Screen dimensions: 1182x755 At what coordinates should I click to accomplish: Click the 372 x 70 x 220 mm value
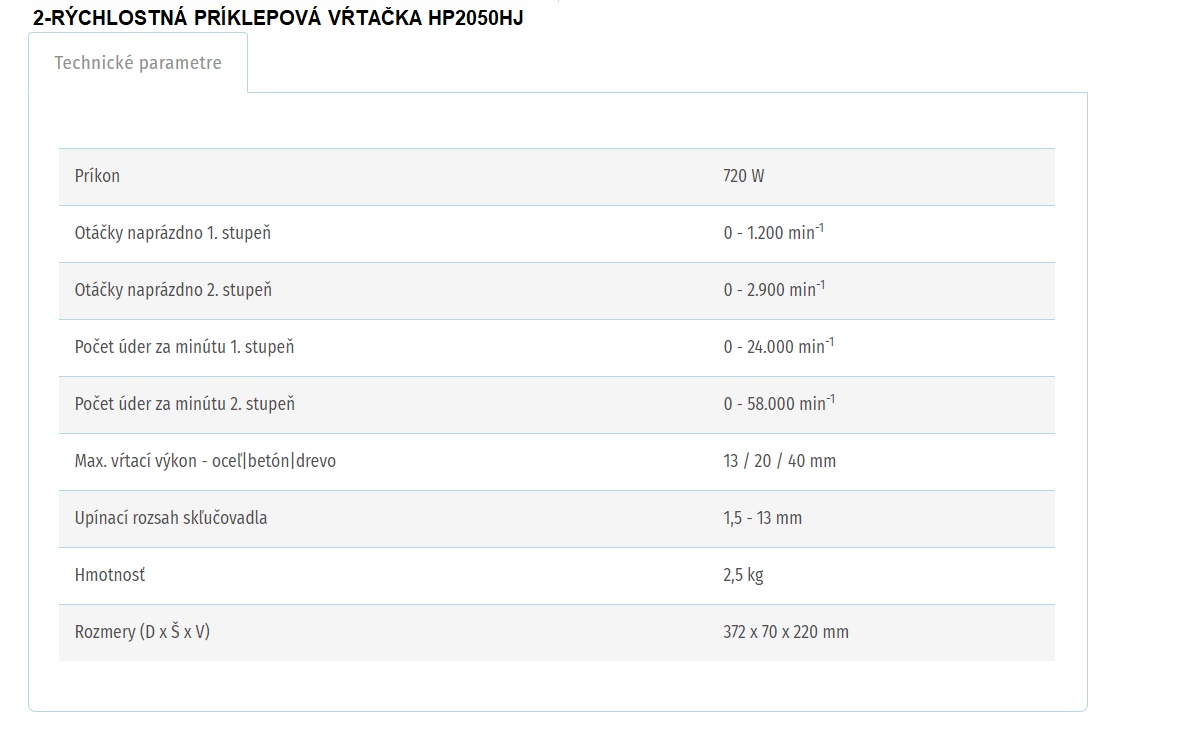coord(786,632)
